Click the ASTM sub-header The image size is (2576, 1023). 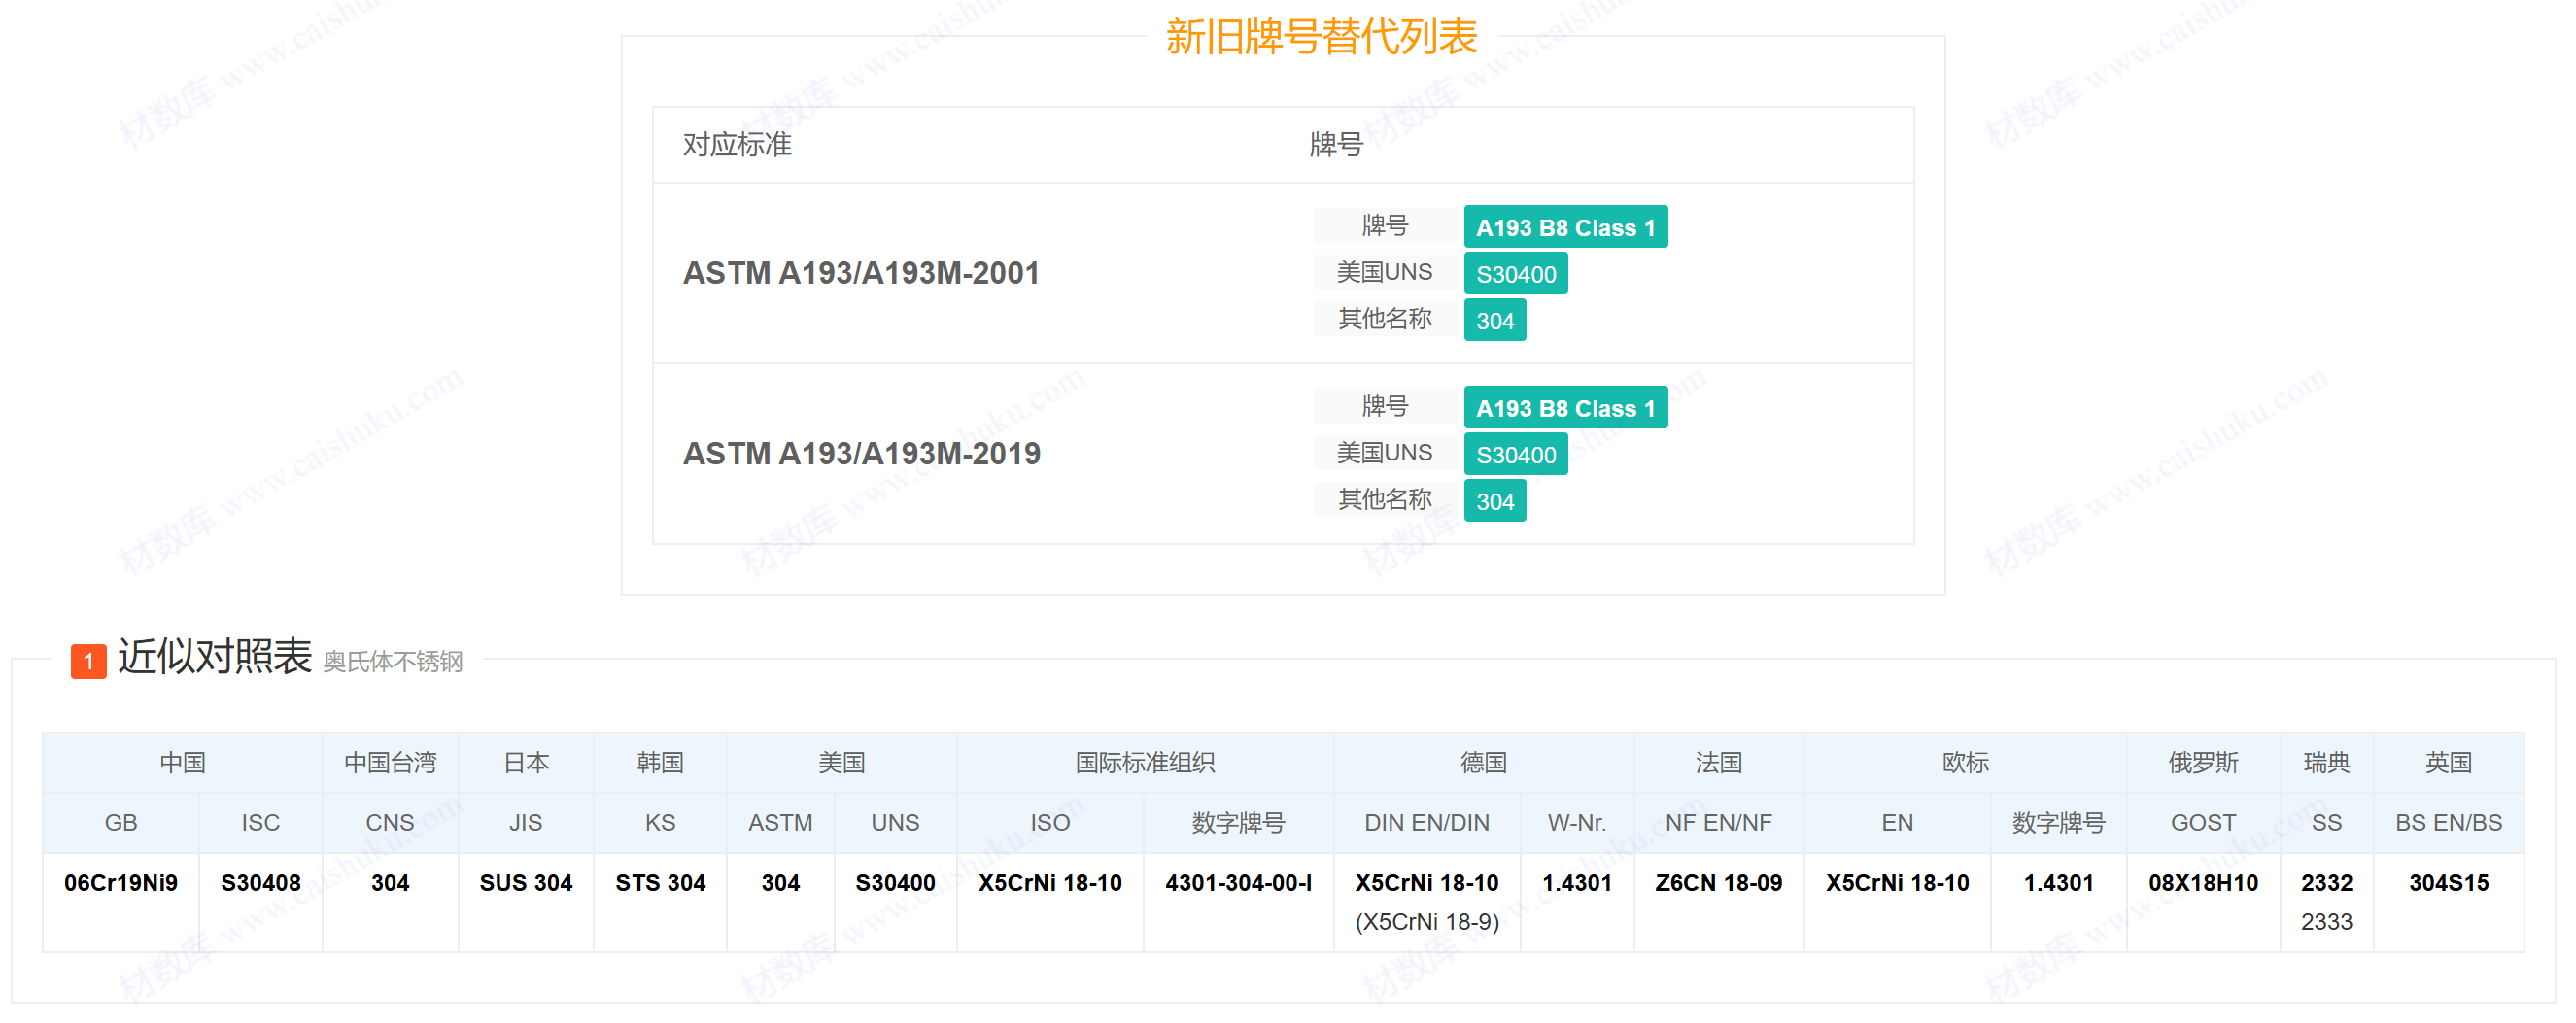(x=780, y=823)
